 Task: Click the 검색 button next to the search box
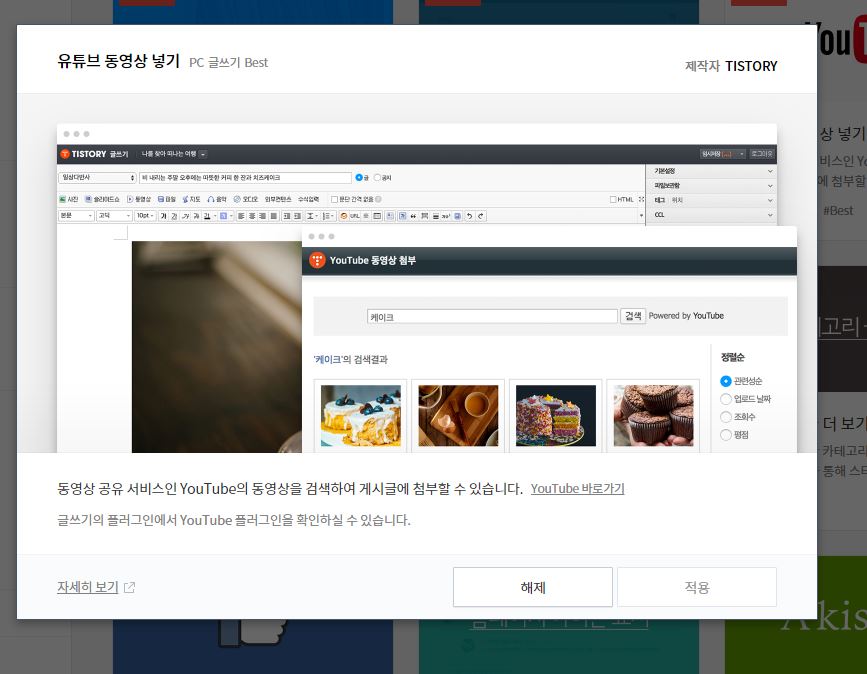pyautogui.click(x=633, y=316)
